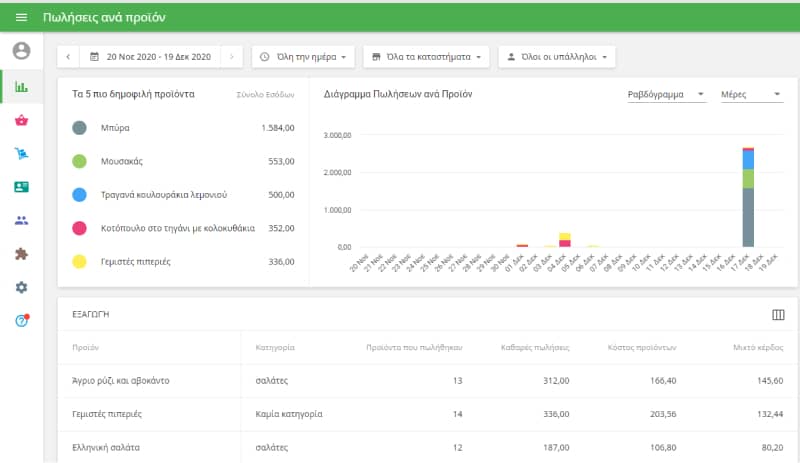
Task: Click the ΕΞΑΓΩΓΗ export button
Action: (90, 314)
